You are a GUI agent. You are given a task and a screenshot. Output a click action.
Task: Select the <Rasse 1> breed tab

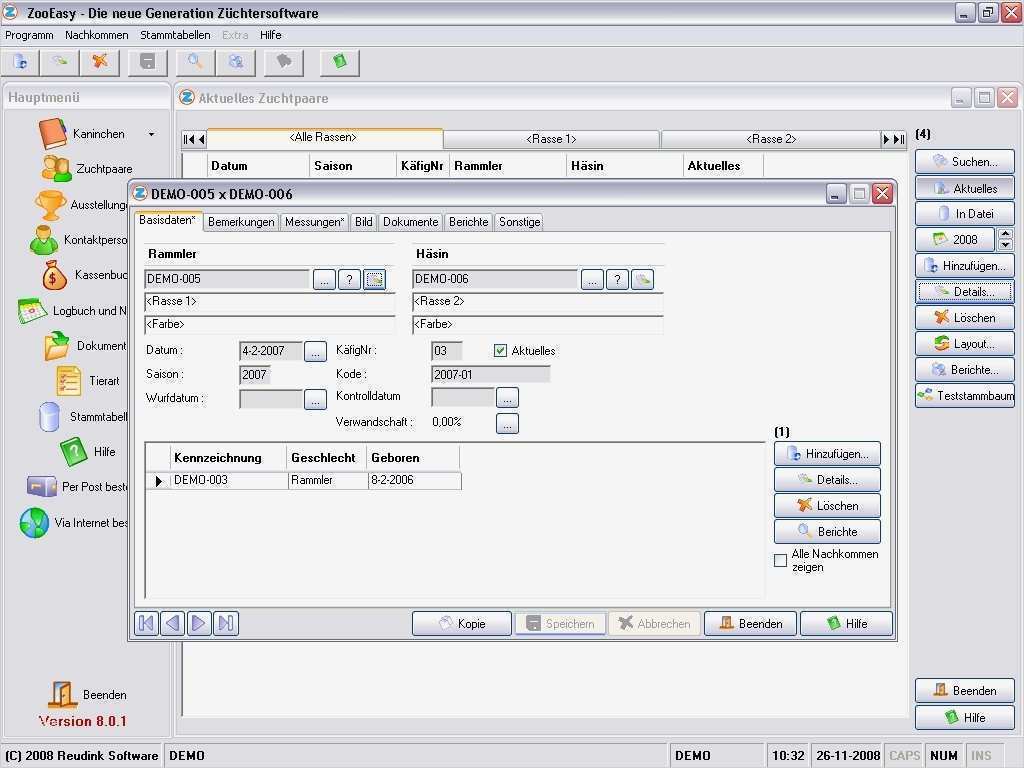(551, 139)
